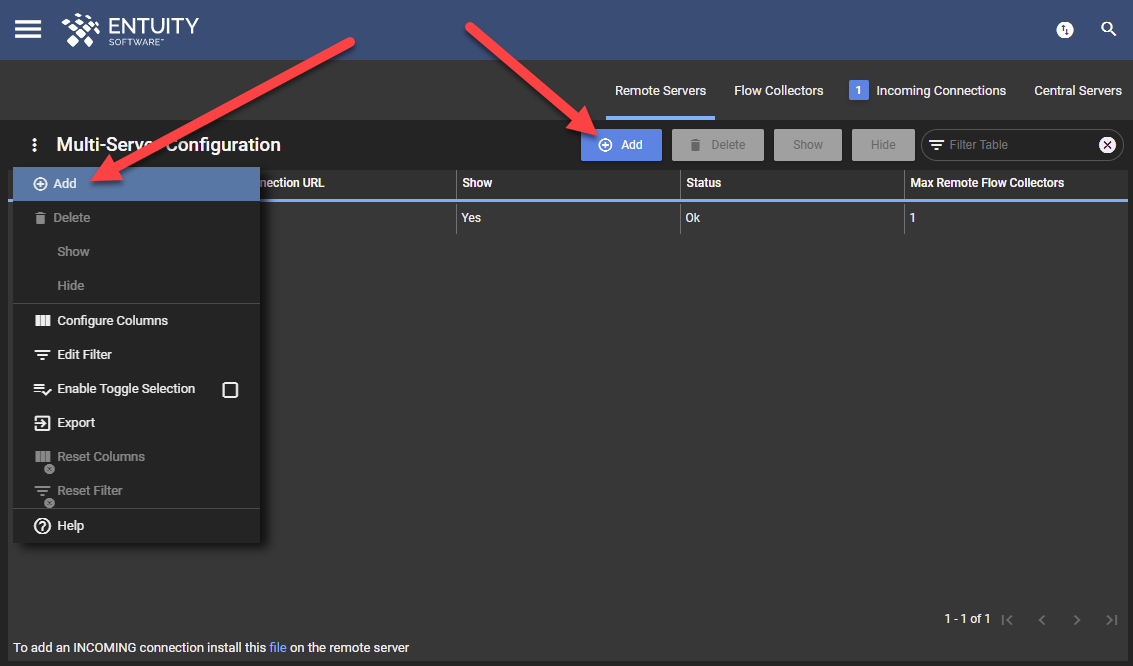The image size is (1133, 666).
Task: Clear the Filter Table field
Action: coord(1107,145)
